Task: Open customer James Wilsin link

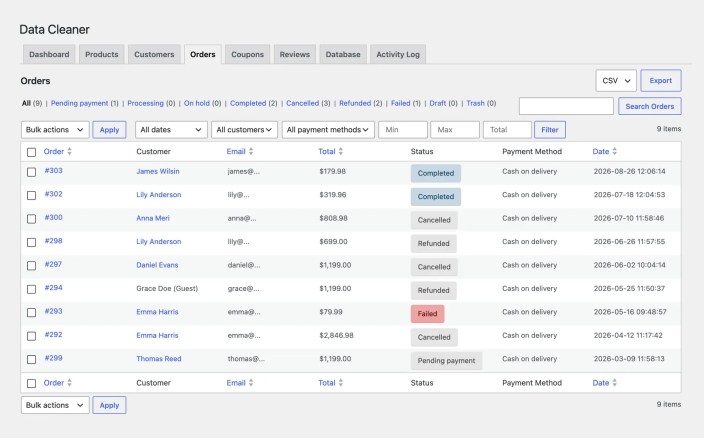Action: [x=158, y=171]
